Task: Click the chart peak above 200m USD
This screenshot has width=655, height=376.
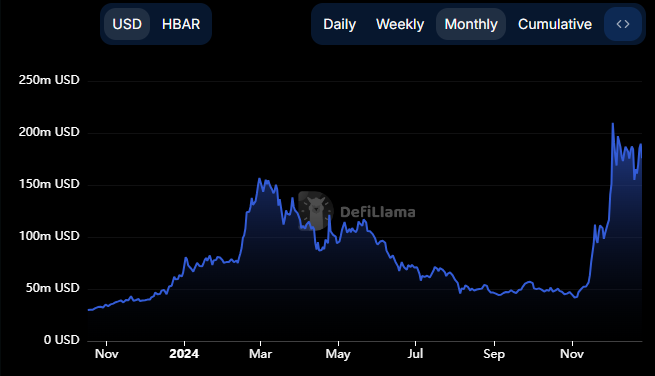Action: pos(613,124)
